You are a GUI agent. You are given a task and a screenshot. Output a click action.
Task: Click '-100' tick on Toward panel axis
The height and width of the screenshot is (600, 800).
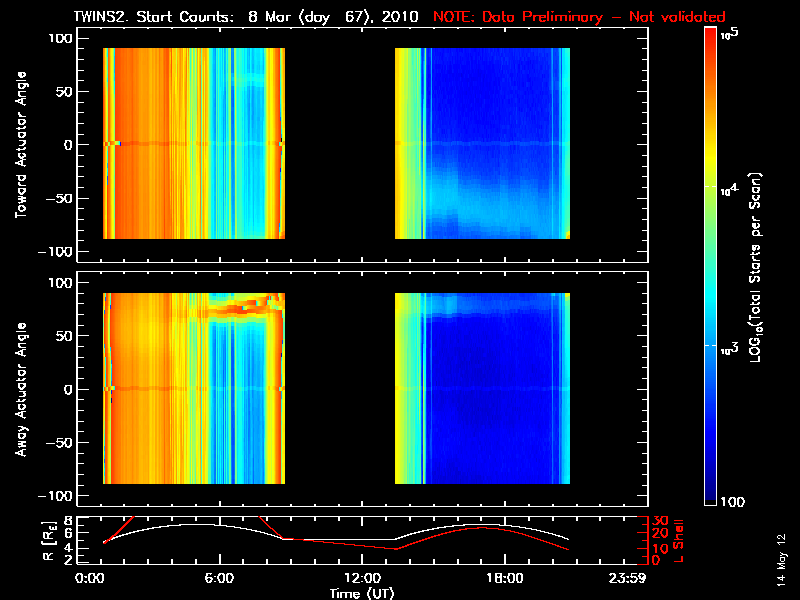[x=56, y=252]
